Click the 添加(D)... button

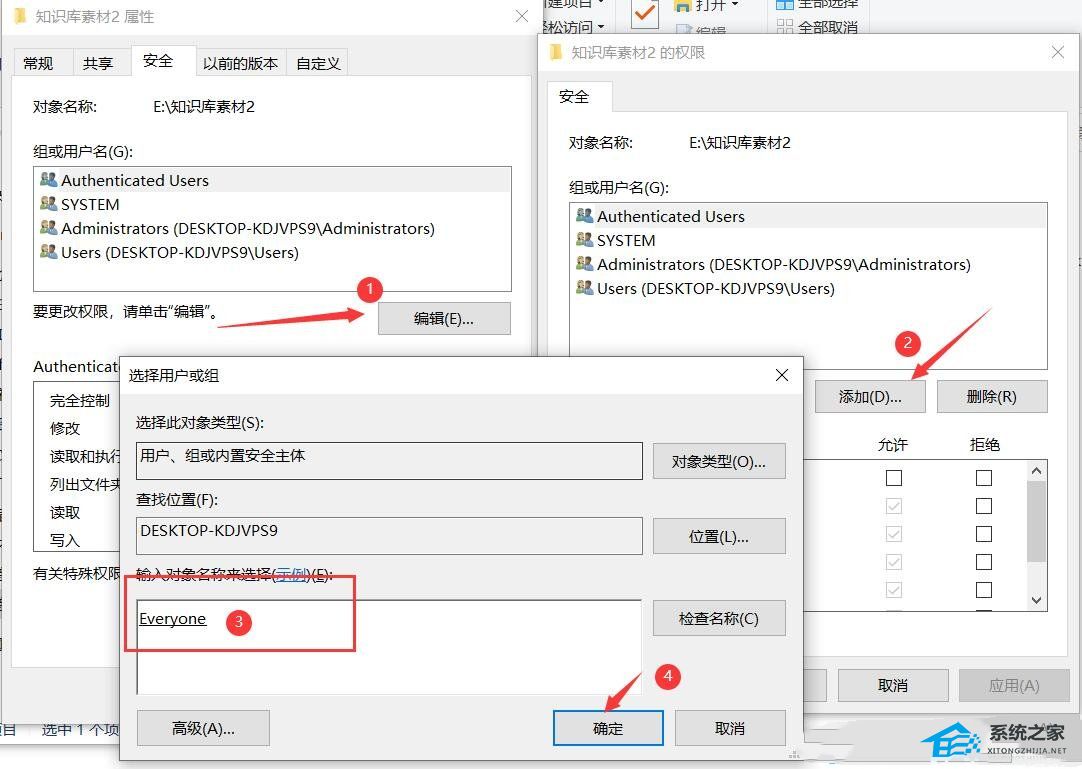(x=869, y=396)
